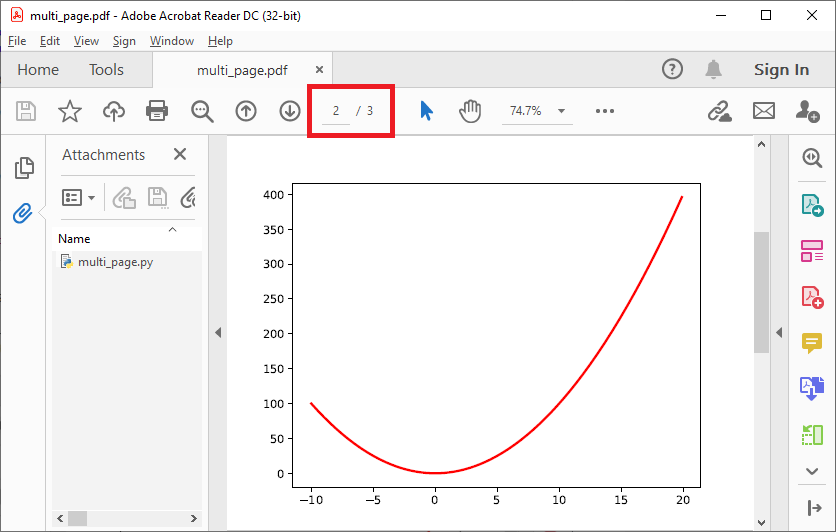Open the Combine Files tool
836x532 pixels.
pos(812,388)
